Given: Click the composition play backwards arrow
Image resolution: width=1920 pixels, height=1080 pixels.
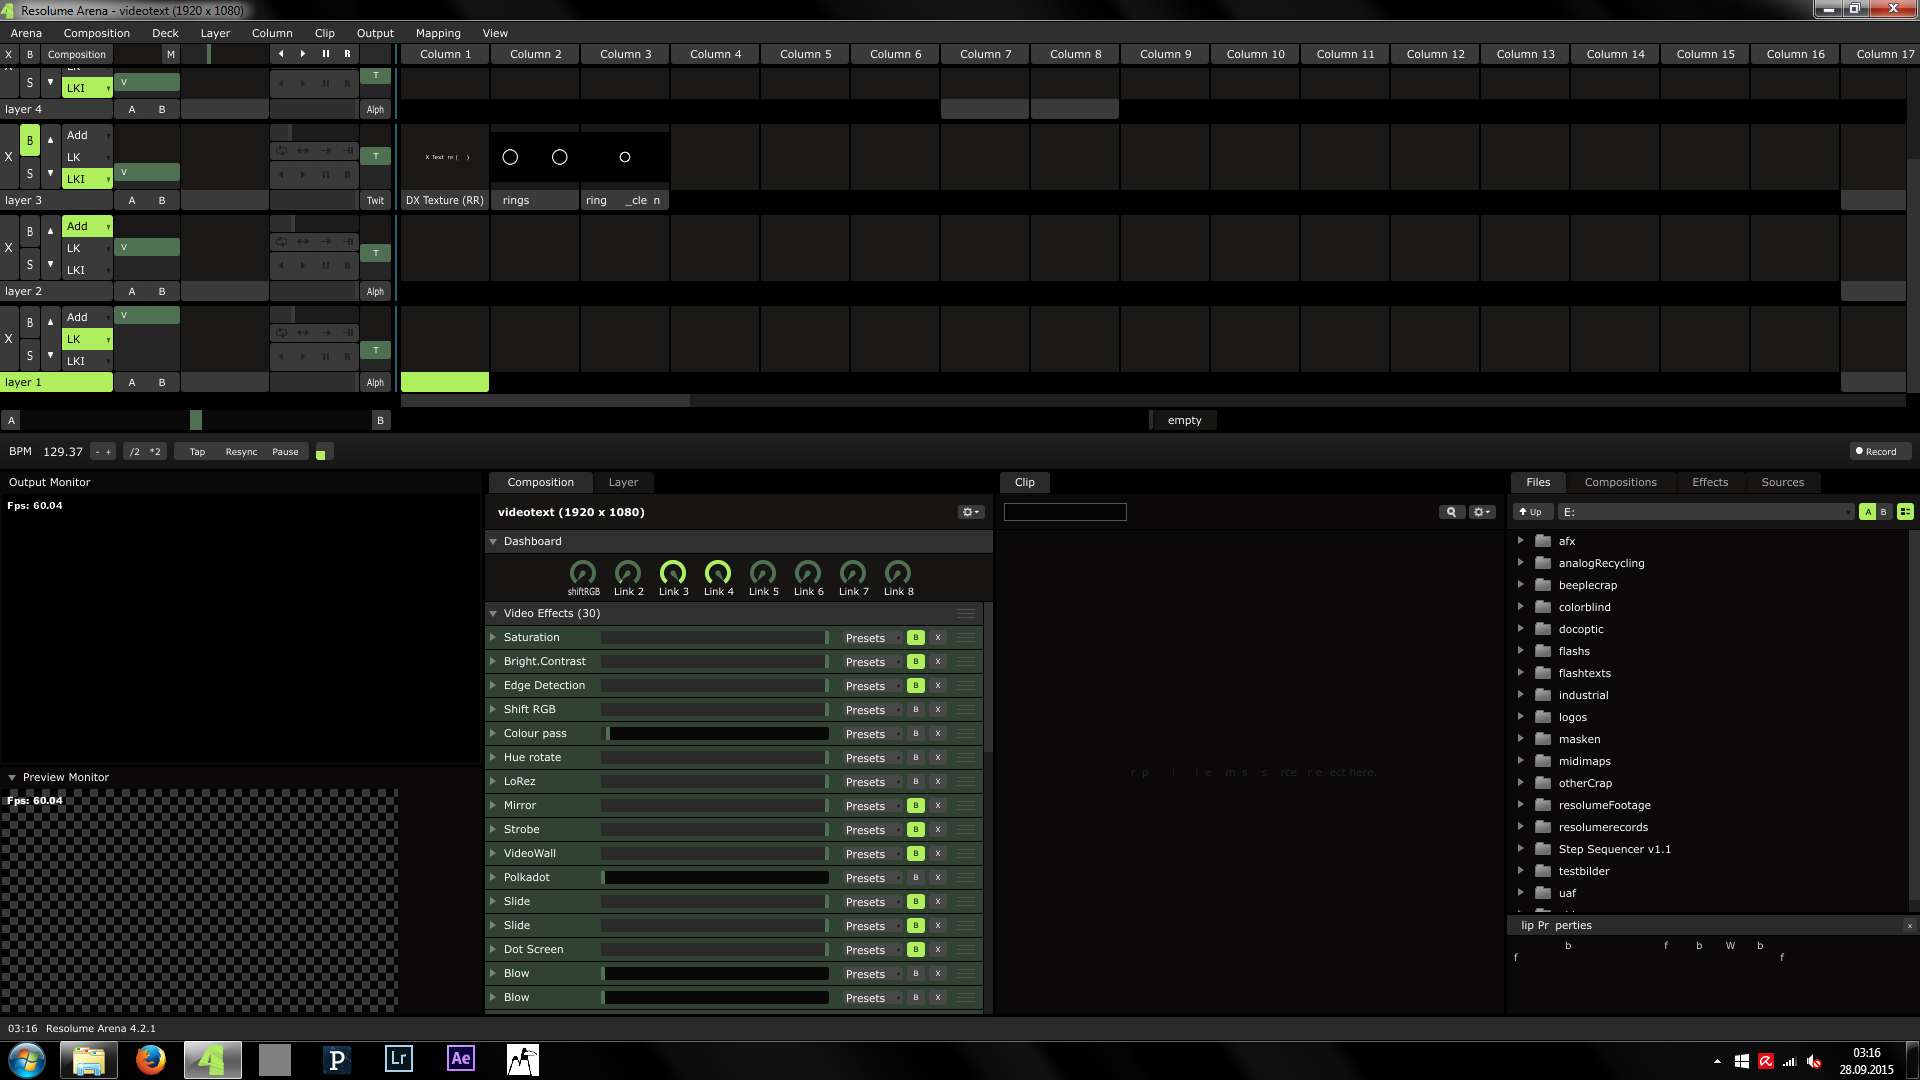Looking at the screenshot, I should click(x=281, y=54).
